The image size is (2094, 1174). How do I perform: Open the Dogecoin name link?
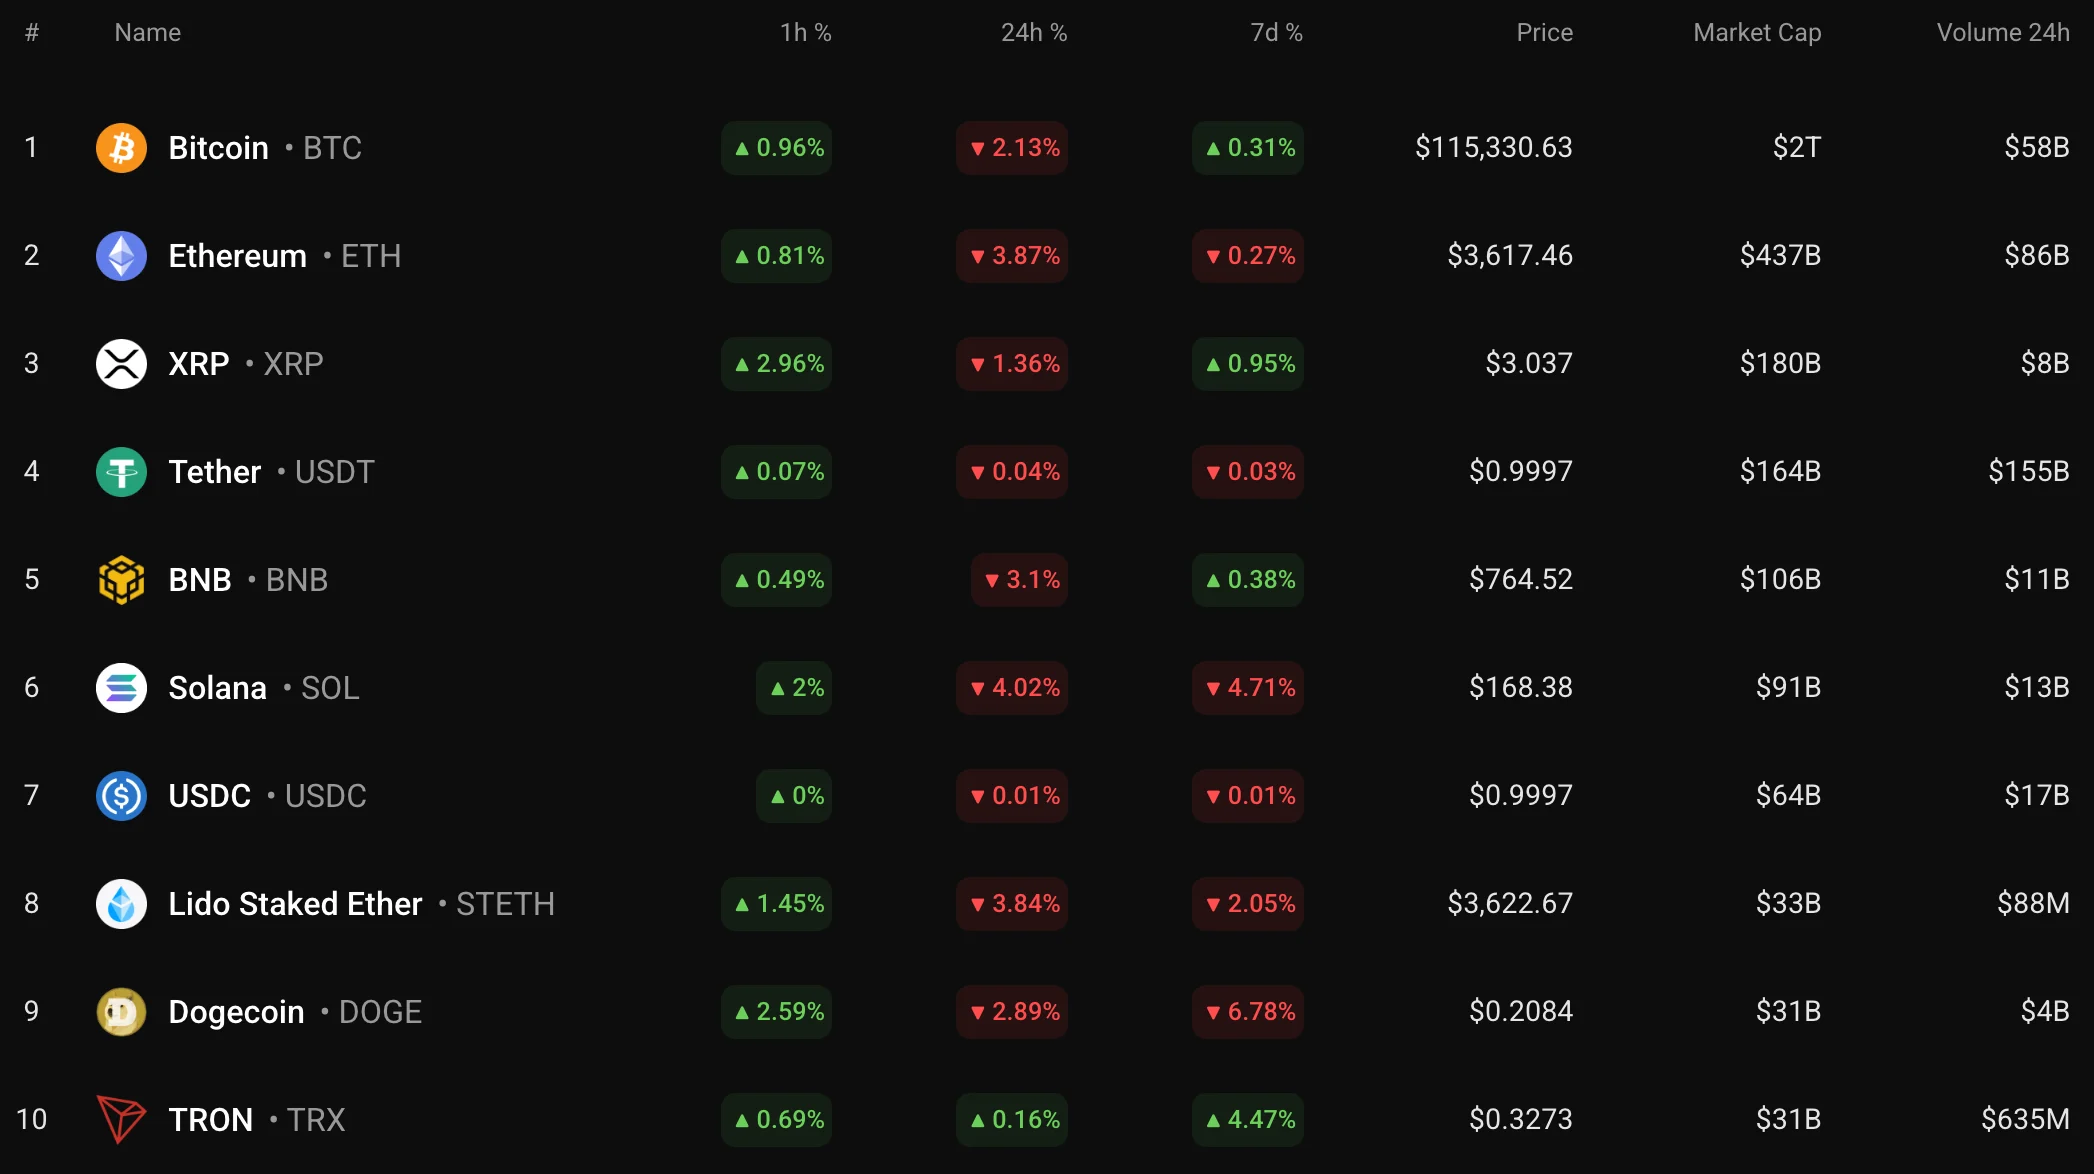[x=236, y=1012]
